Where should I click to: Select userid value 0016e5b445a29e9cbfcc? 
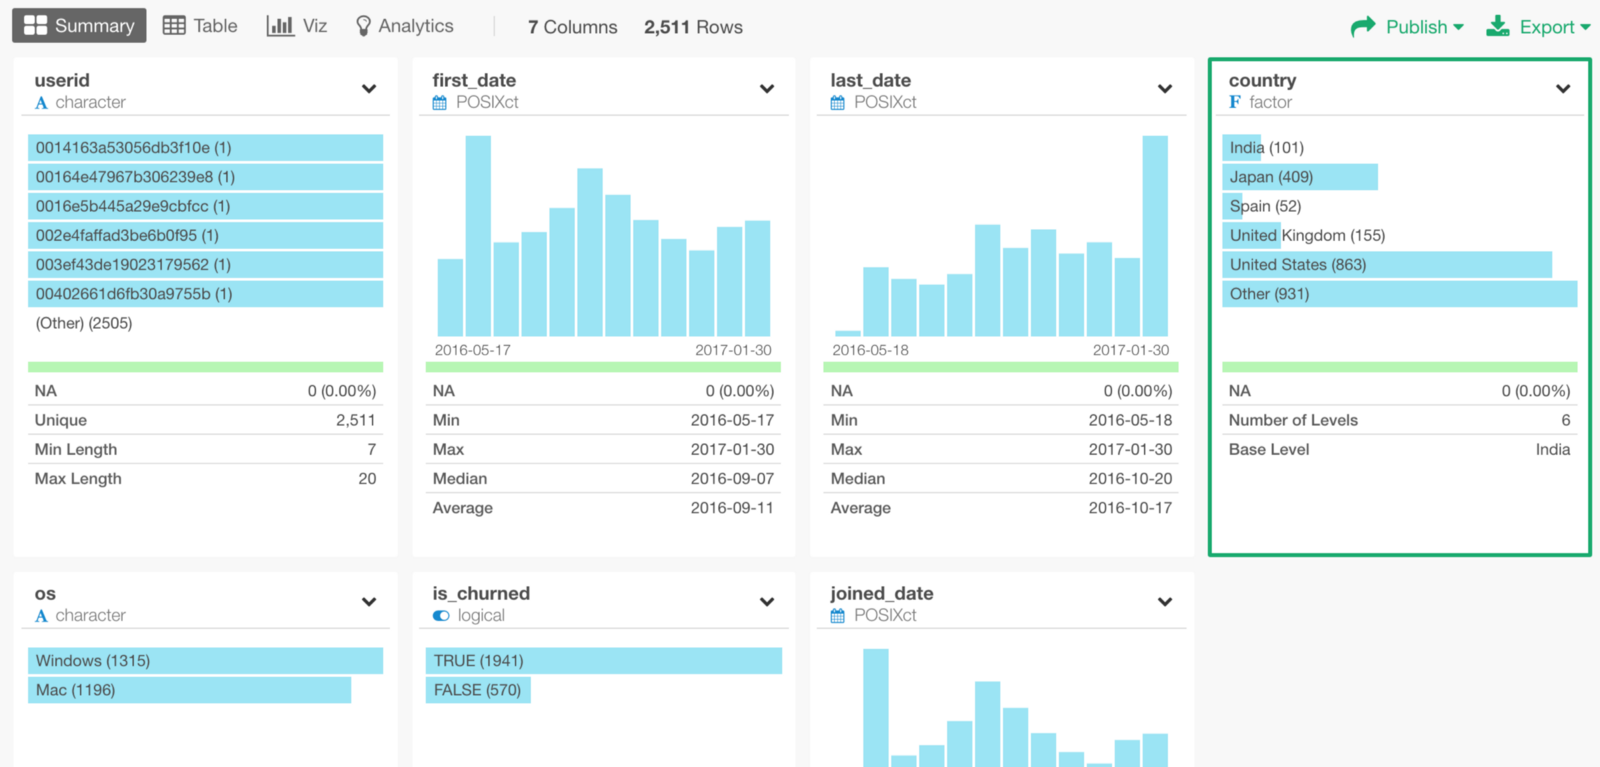(x=205, y=206)
